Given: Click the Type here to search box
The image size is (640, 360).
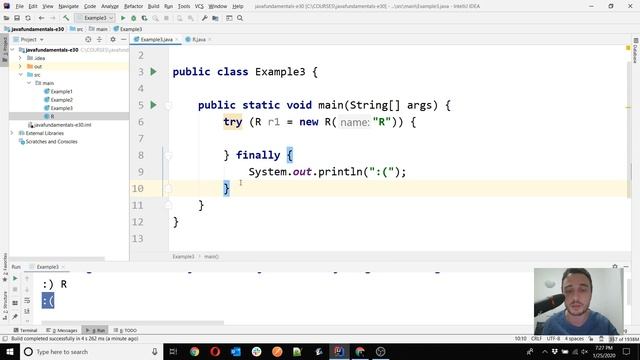Looking at the screenshot, I should coord(91,351).
